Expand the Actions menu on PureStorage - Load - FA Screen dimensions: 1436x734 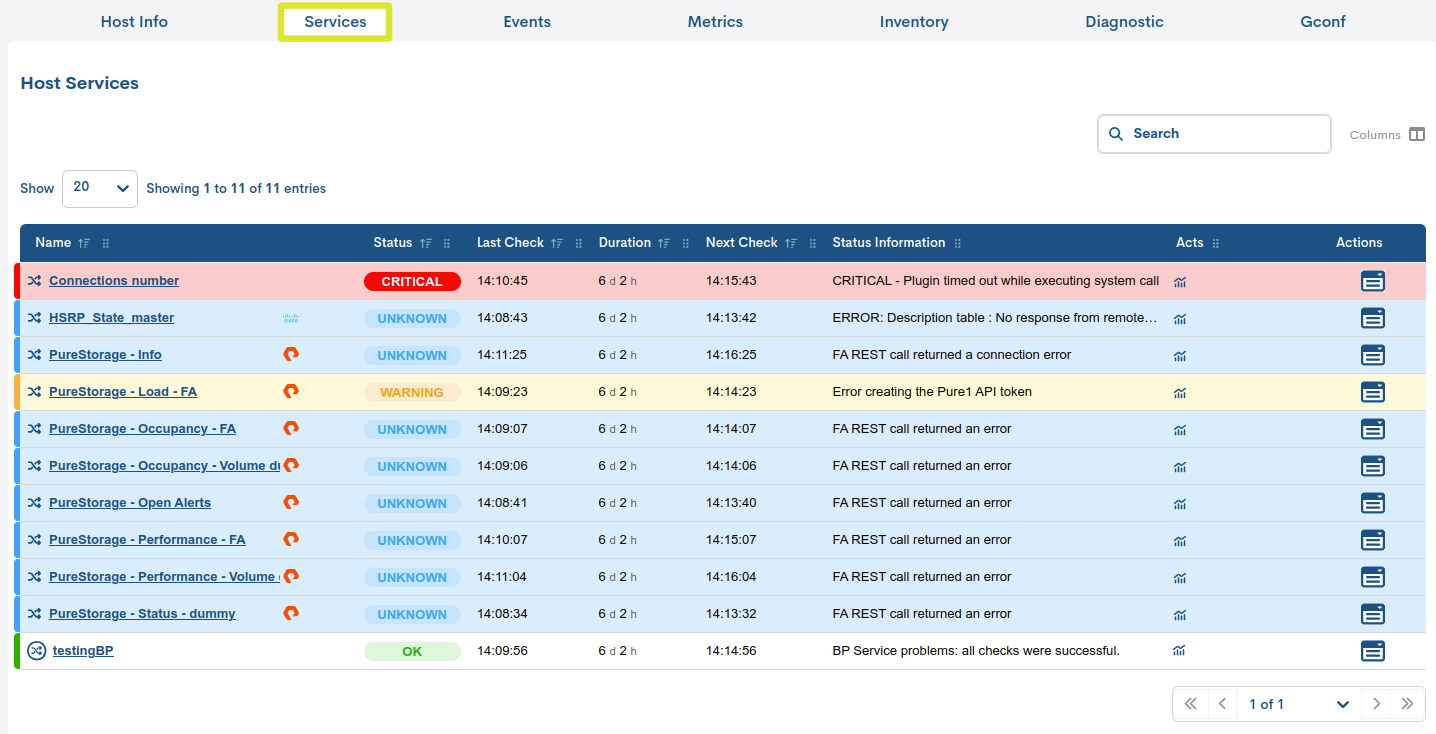coord(1372,392)
